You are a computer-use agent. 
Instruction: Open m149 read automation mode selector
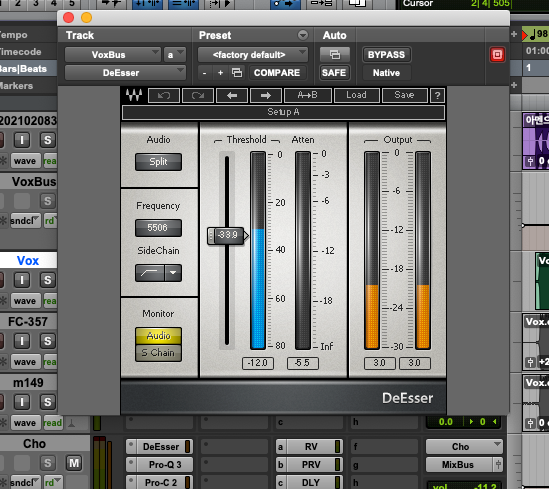(53, 423)
